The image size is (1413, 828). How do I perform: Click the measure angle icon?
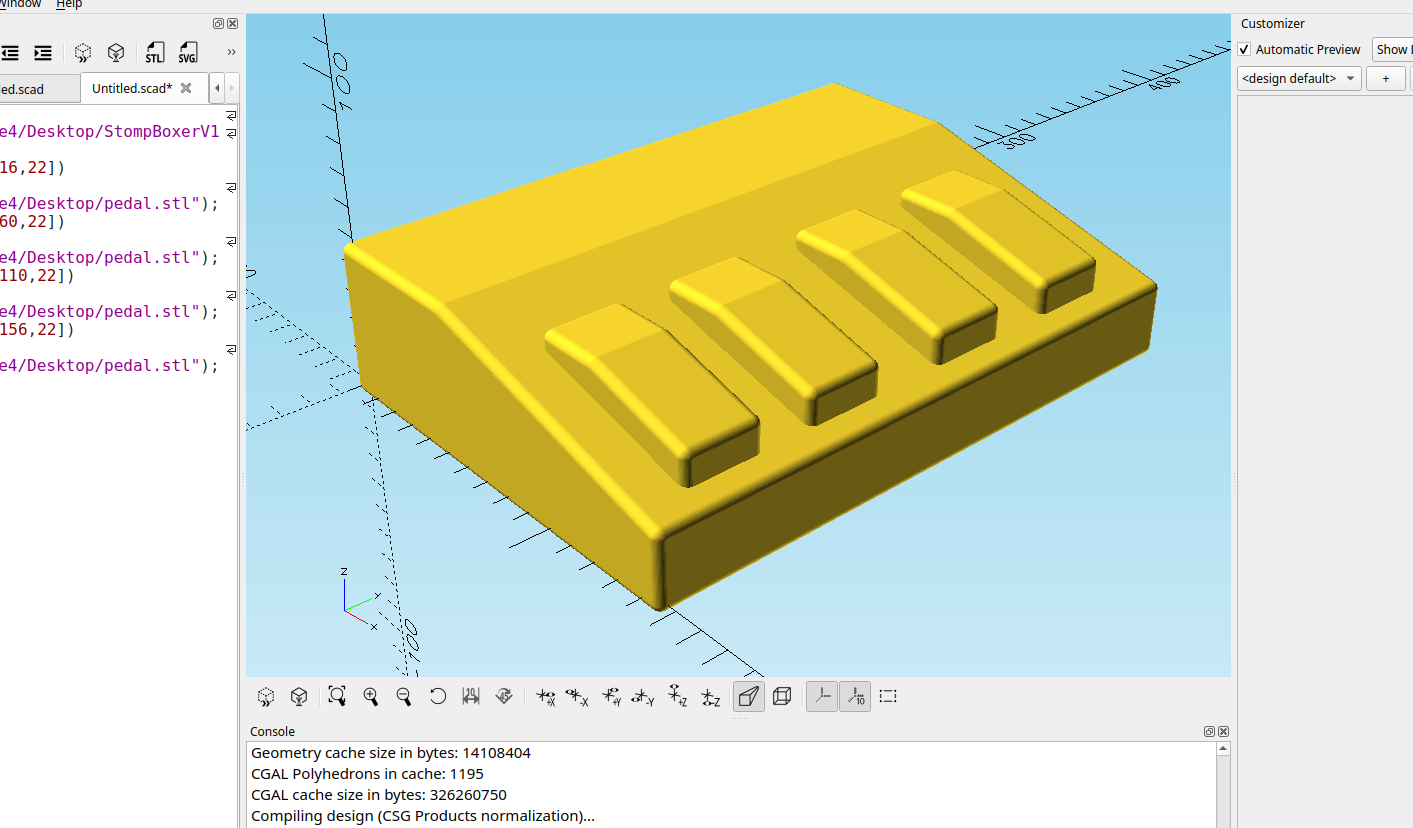(504, 696)
